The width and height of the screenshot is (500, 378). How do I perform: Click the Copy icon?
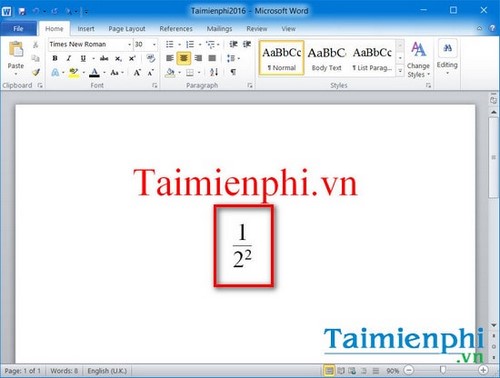(x=35, y=58)
